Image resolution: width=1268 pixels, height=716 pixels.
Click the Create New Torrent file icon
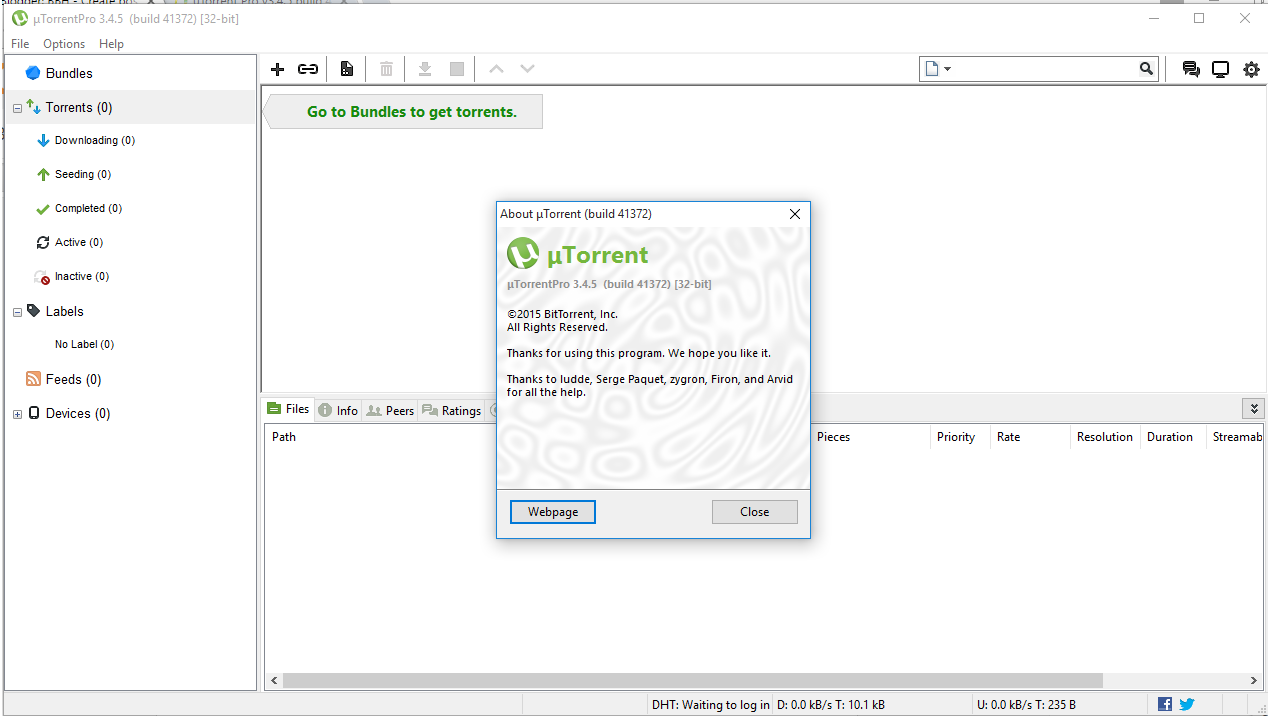(346, 69)
